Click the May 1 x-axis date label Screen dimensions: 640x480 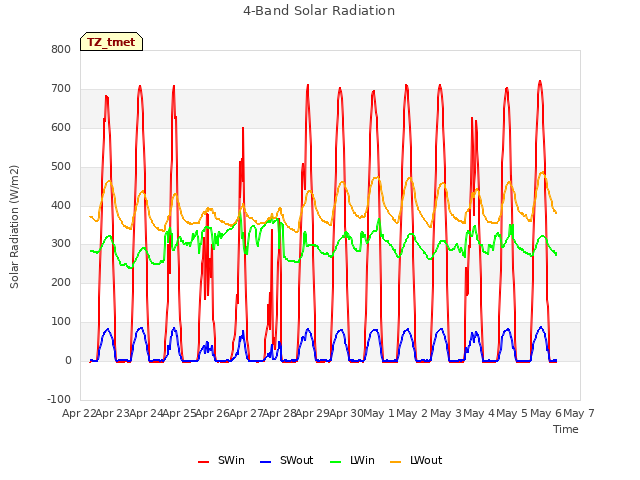(379, 413)
